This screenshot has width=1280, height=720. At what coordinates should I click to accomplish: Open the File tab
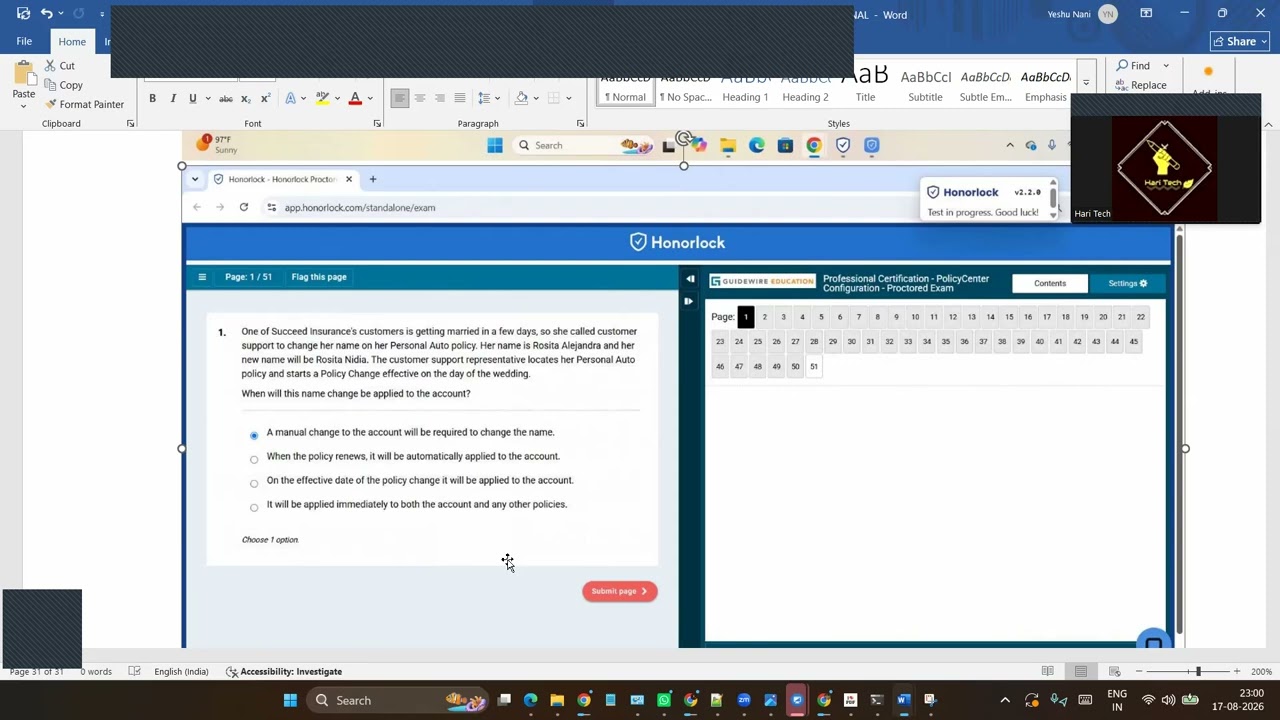pyautogui.click(x=24, y=41)
